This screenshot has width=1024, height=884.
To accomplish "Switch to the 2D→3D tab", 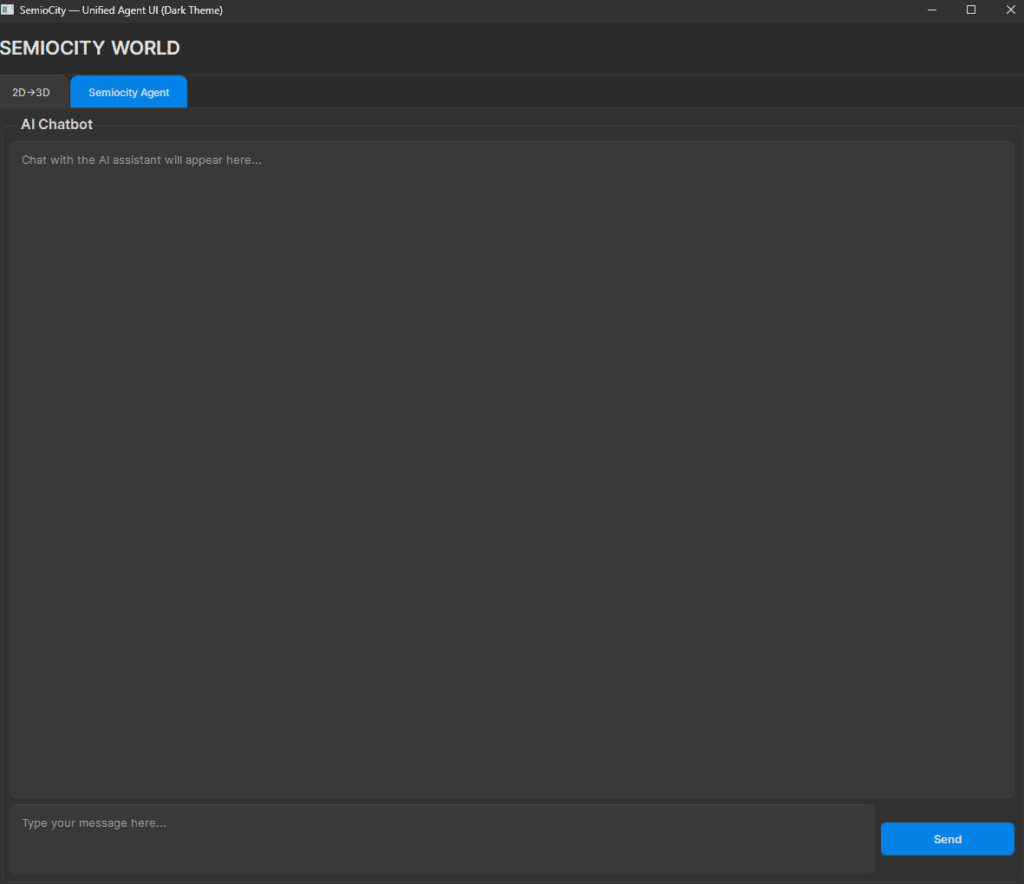I will point(31,92).
